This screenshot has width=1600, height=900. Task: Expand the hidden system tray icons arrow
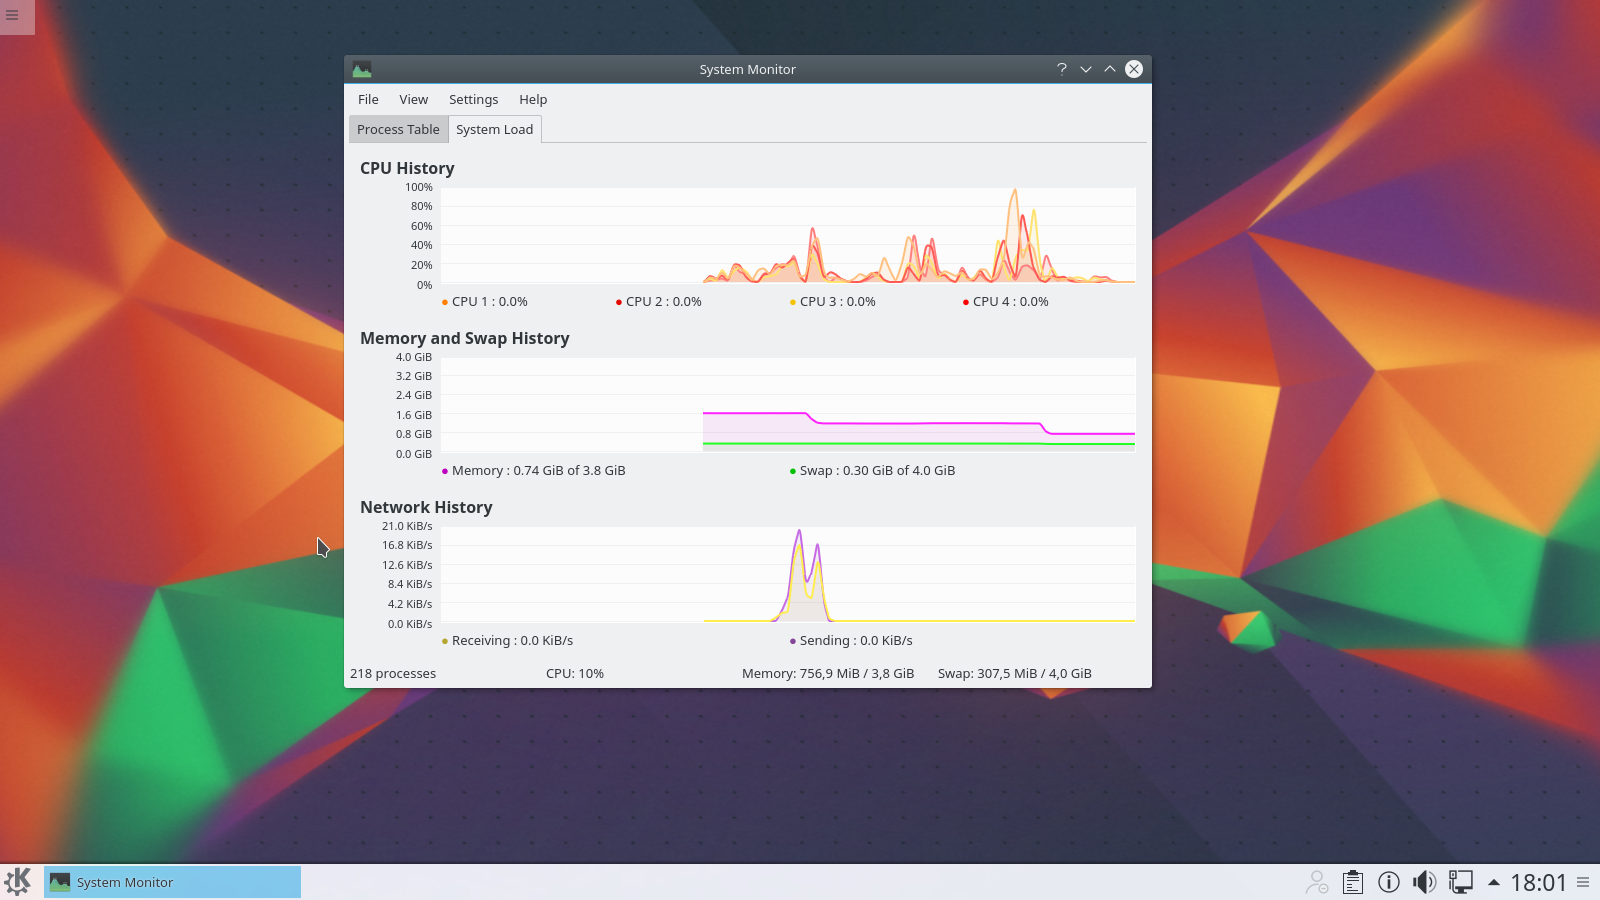click(x=1494, y=882)
